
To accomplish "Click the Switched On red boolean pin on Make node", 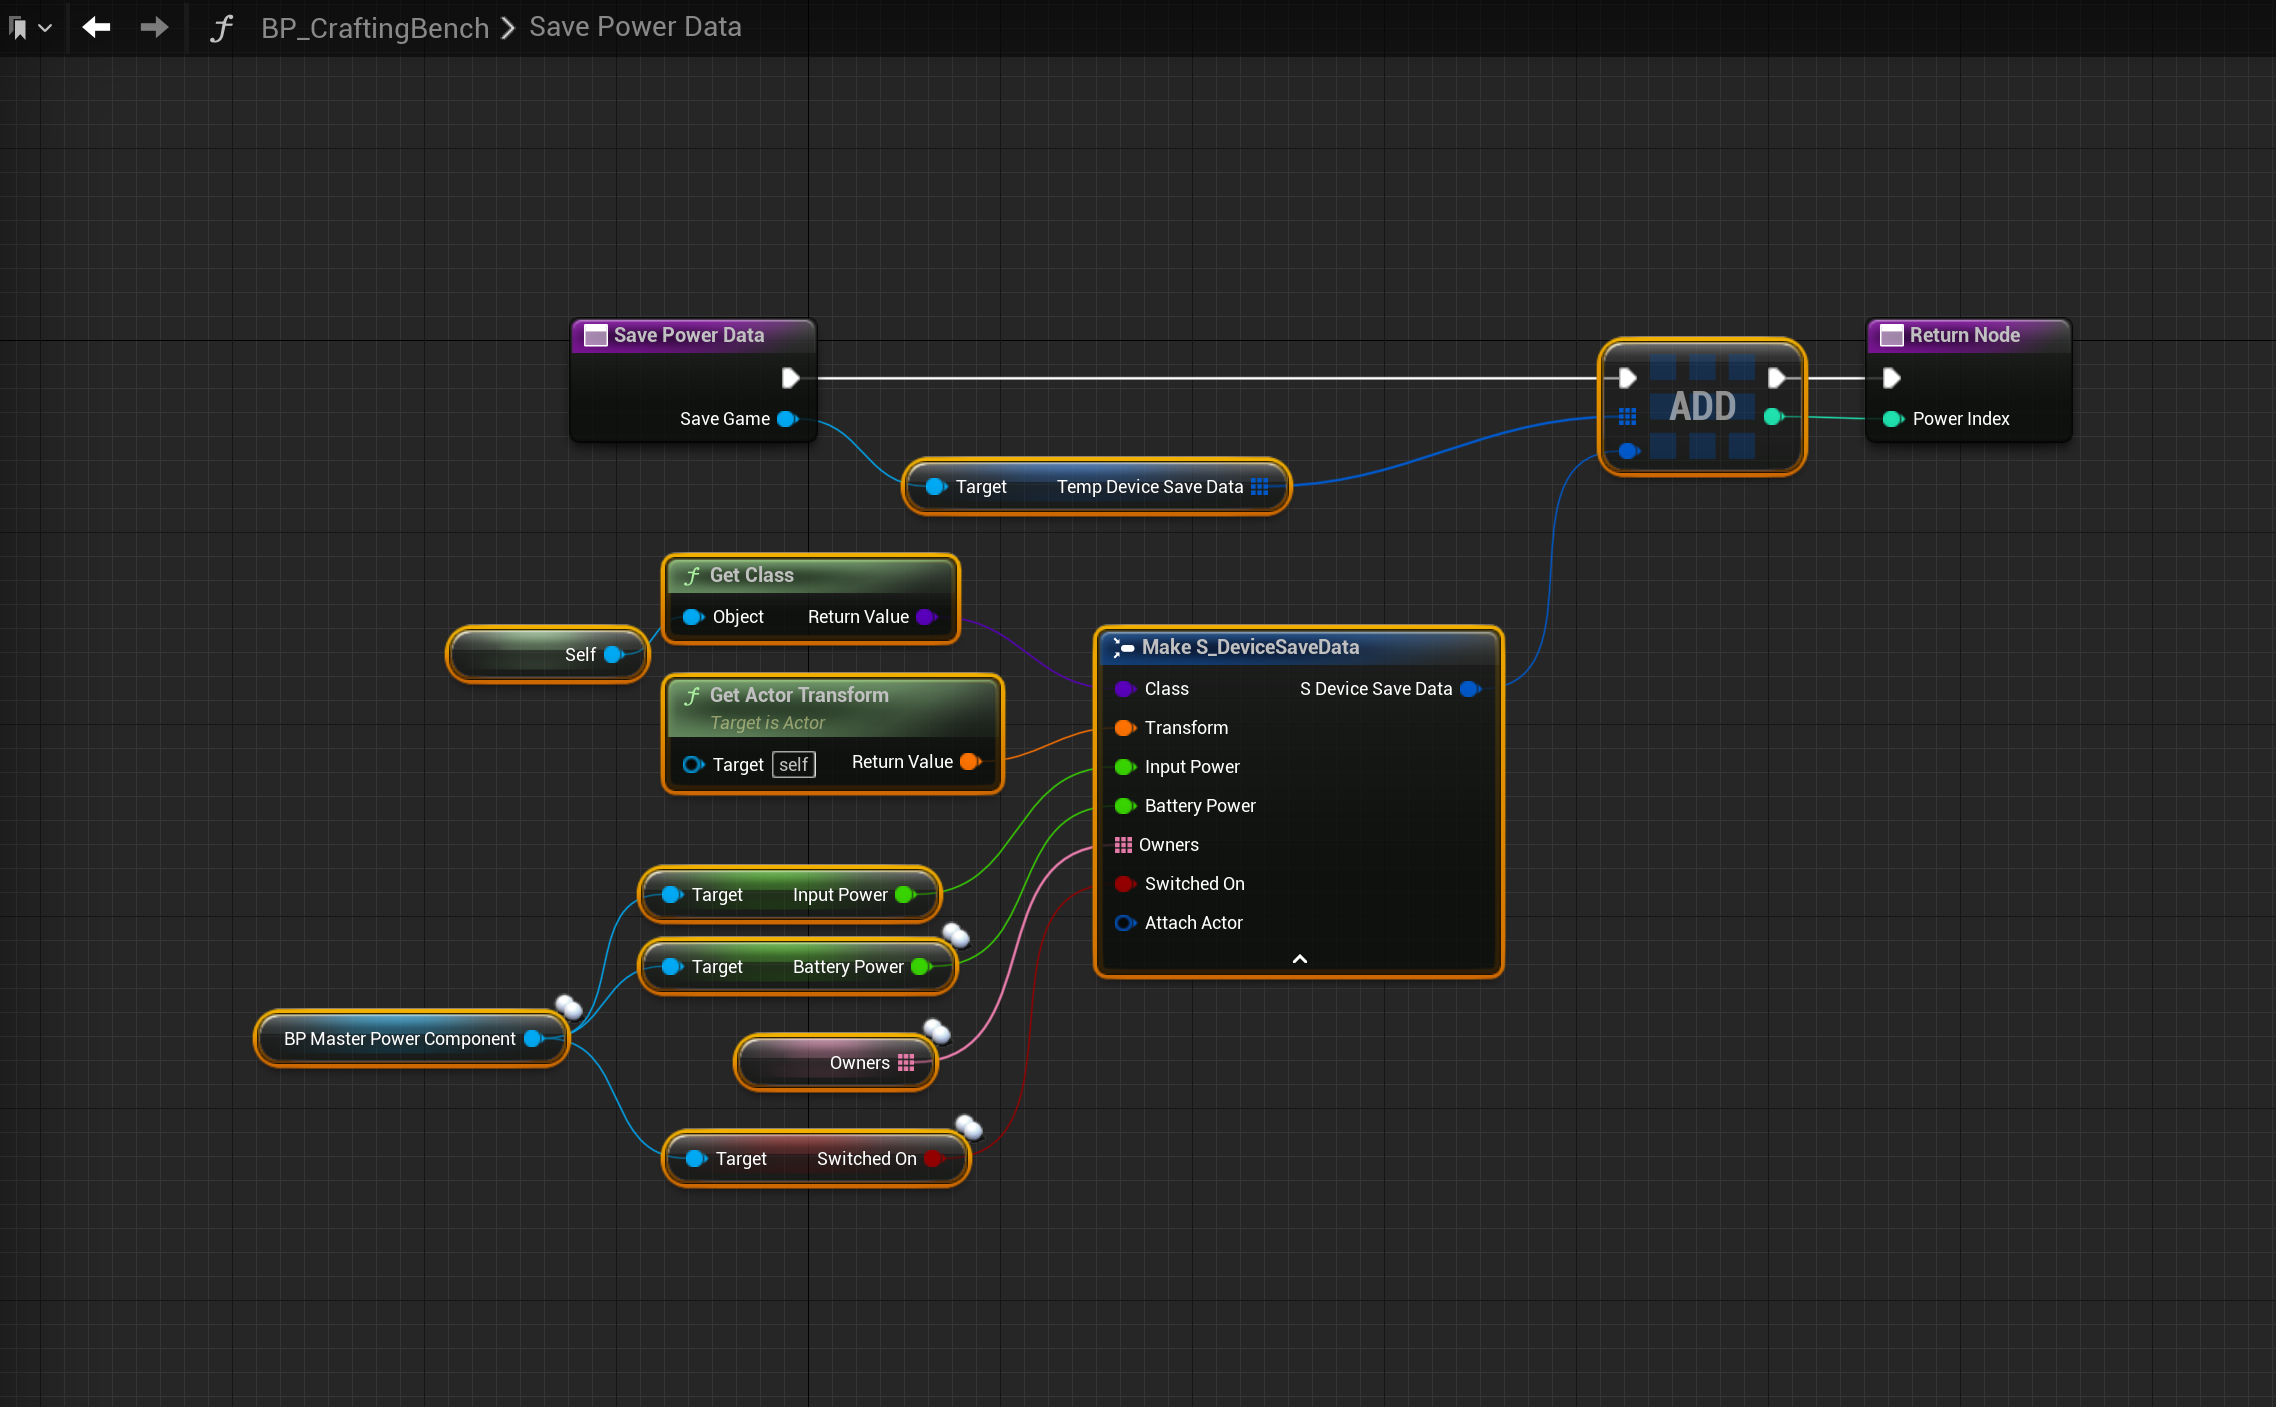I will (x=1124, y=884).
